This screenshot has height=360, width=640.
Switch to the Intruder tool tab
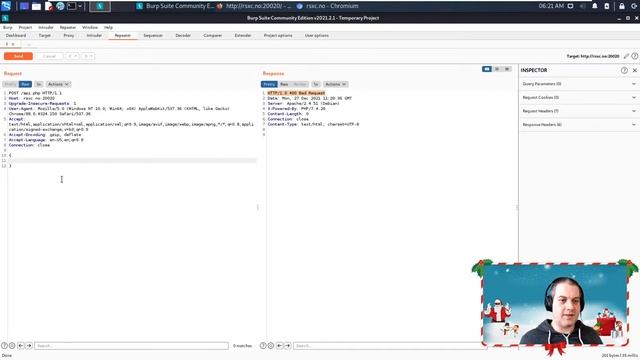(x=94, y=36)
